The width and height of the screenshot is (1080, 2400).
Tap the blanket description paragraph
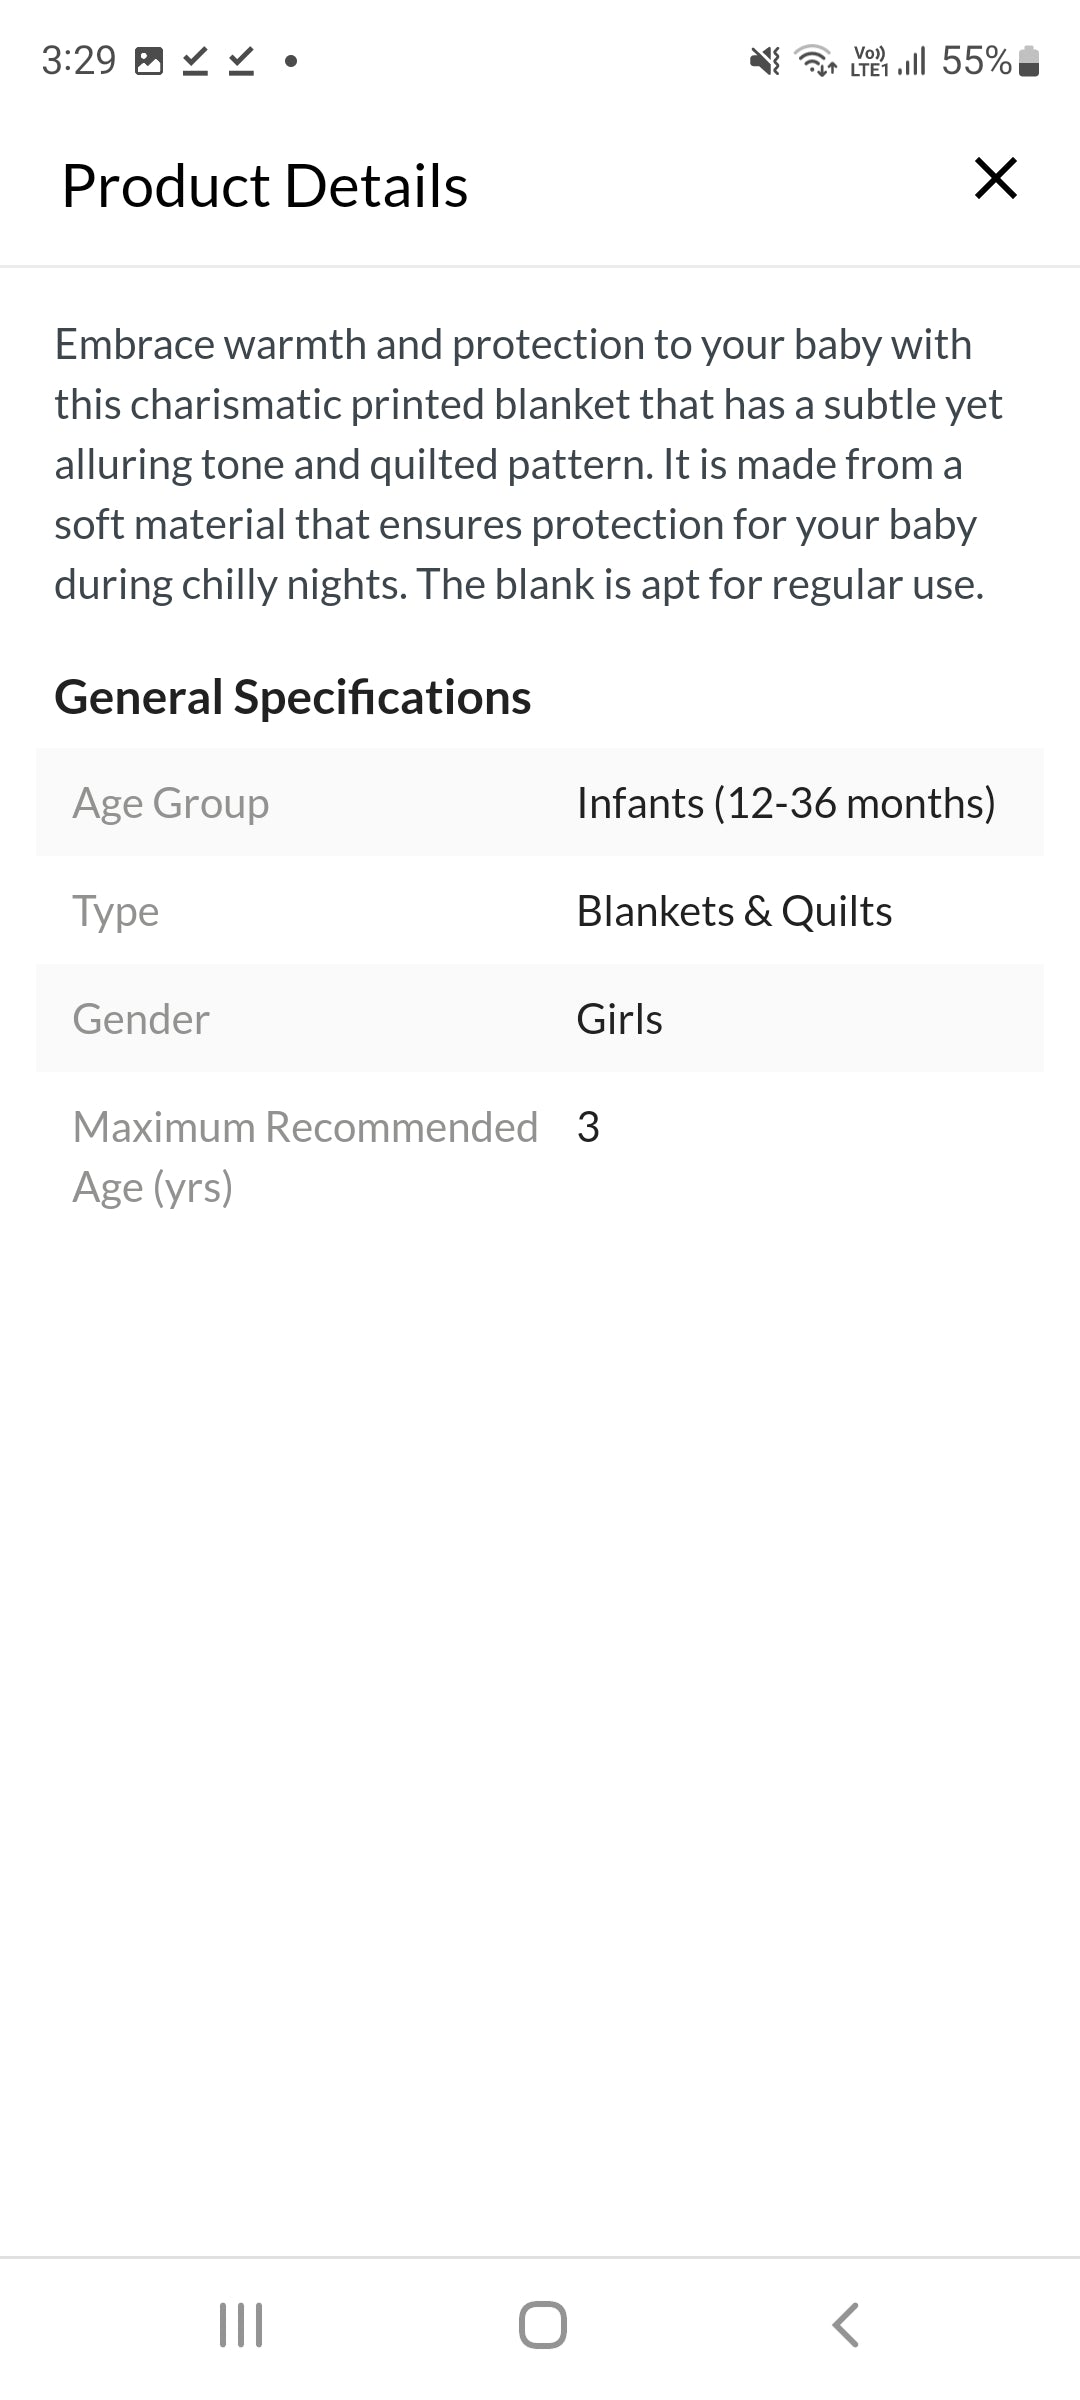pyautogui.click(x=528, y=464)
